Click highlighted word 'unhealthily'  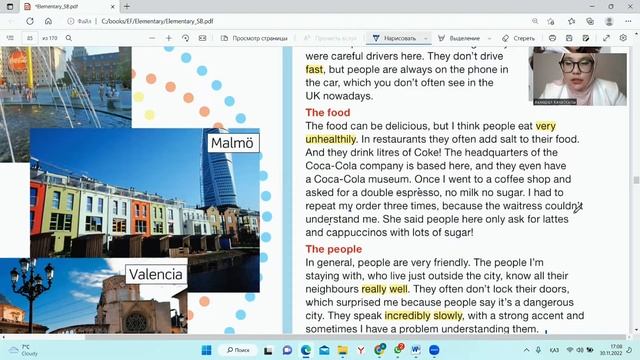click(331, 139)
